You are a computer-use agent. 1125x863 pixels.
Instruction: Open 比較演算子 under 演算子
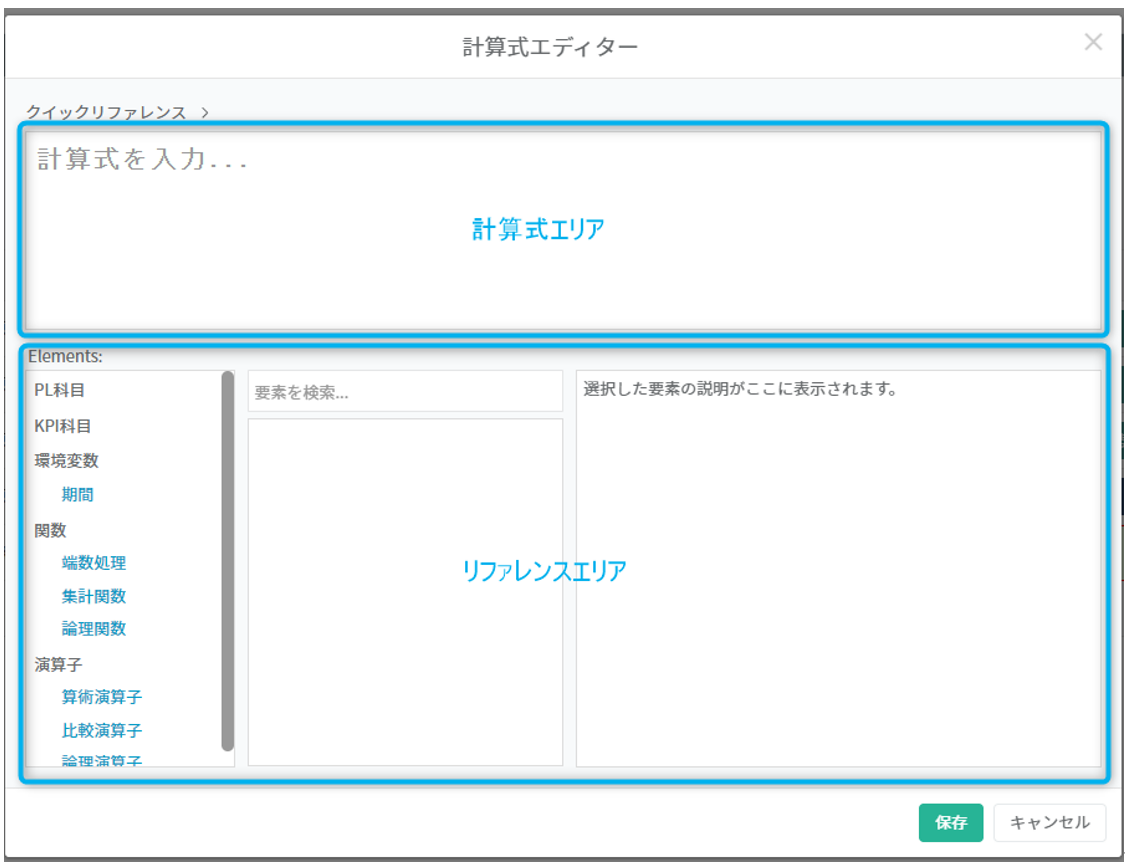(101, 730)
